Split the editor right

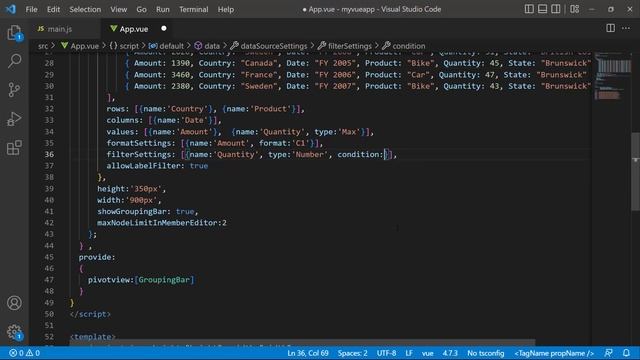[x=610, y=28]
